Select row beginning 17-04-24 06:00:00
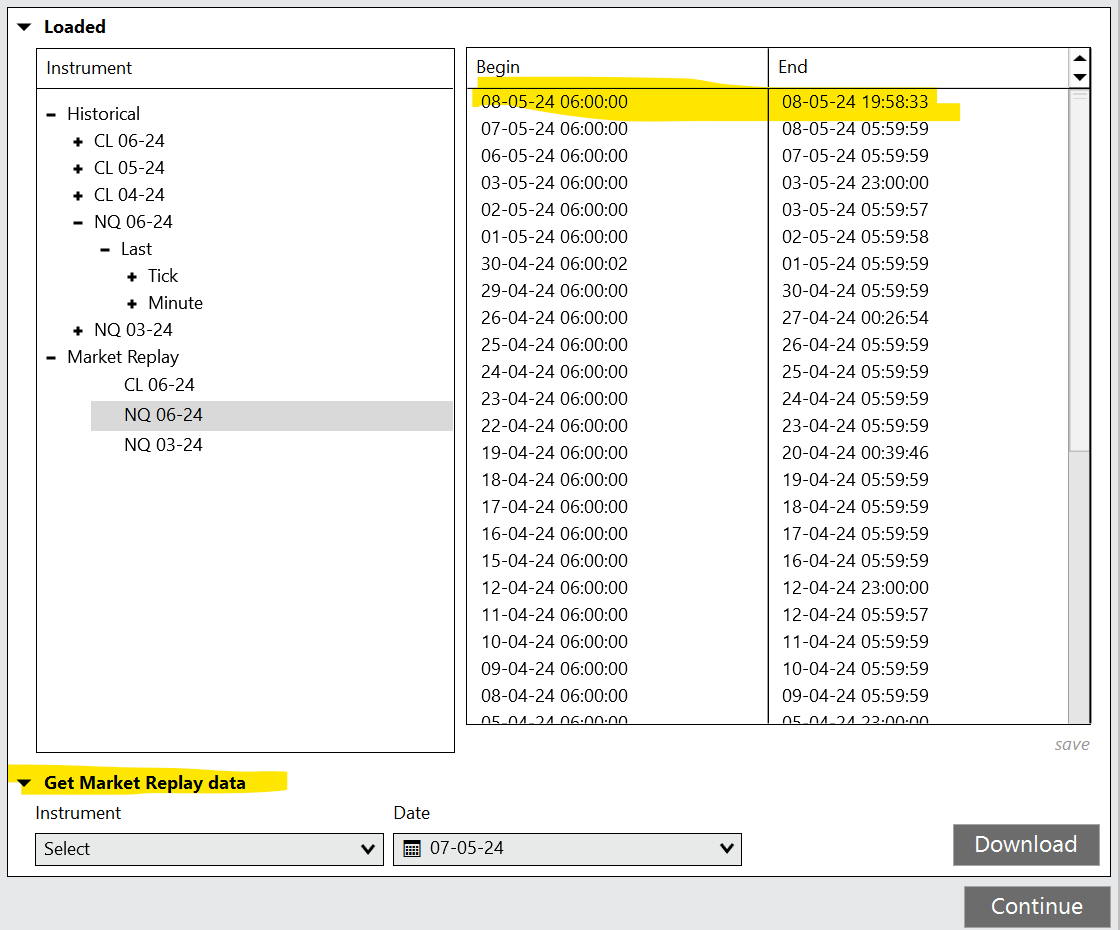The width and height of the screenshot is (1120, 930). coord(768,507)
